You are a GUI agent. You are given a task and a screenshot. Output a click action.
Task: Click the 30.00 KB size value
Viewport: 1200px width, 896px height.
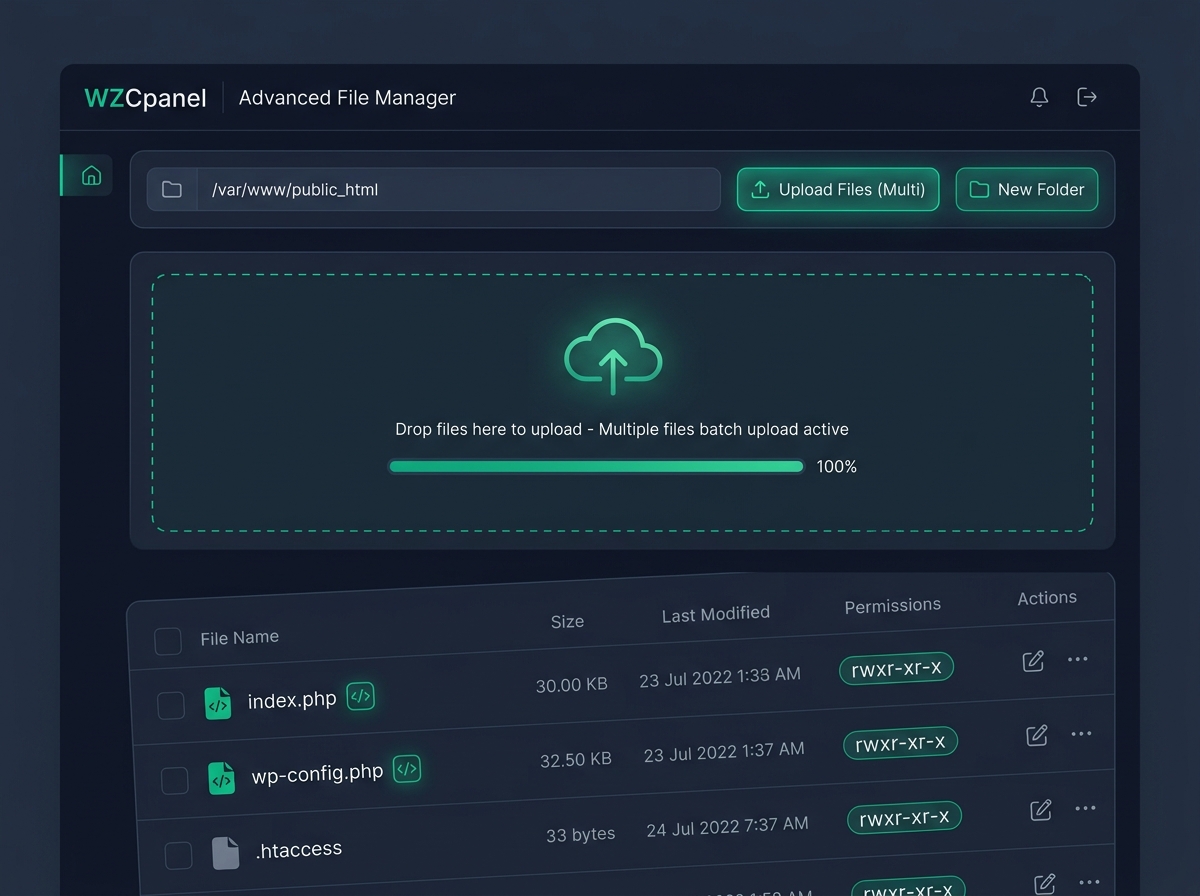point(572,685)
